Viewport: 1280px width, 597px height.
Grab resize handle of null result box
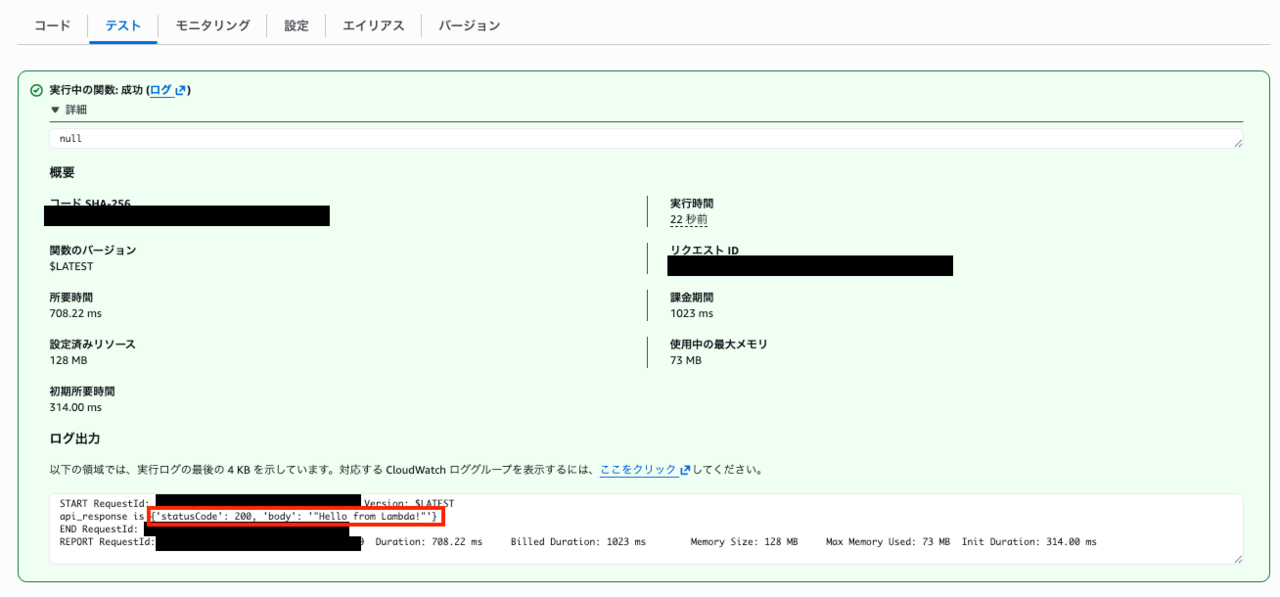click(x=1238, y=144)
